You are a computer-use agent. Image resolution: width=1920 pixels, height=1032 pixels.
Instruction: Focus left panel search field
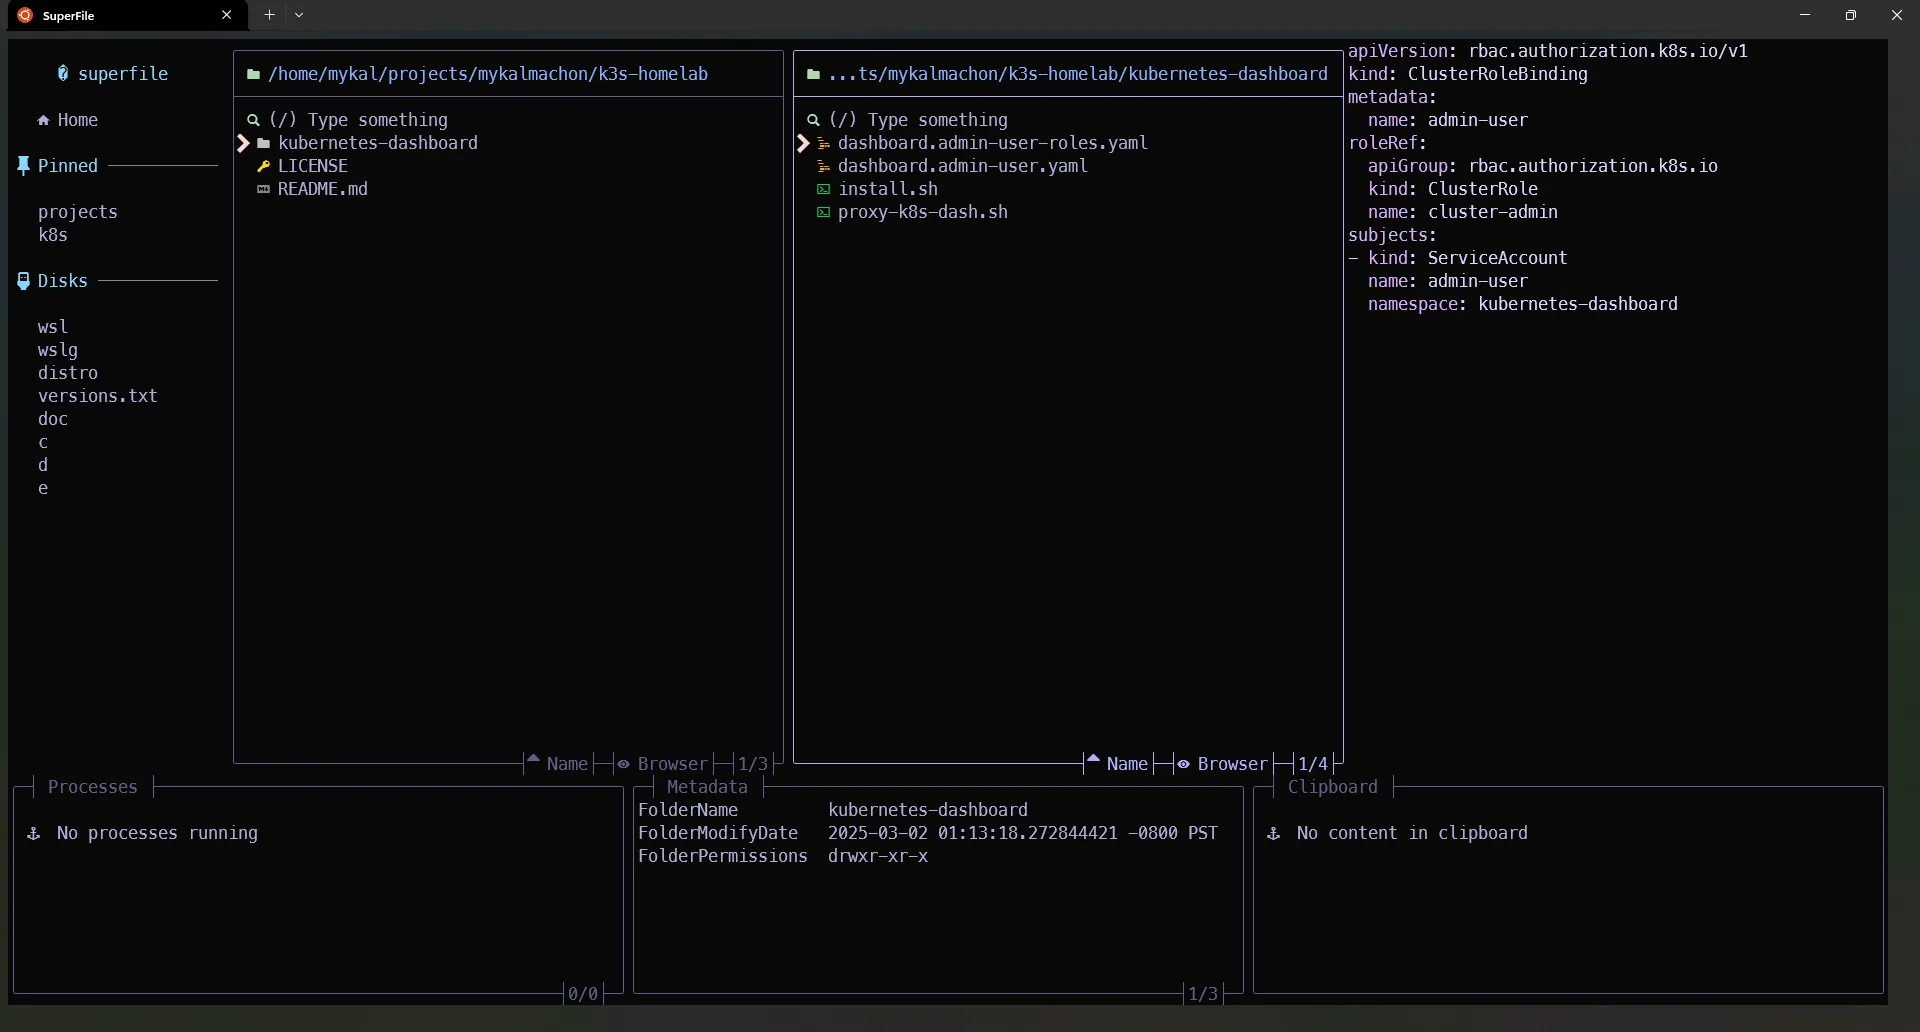point(508,120)
